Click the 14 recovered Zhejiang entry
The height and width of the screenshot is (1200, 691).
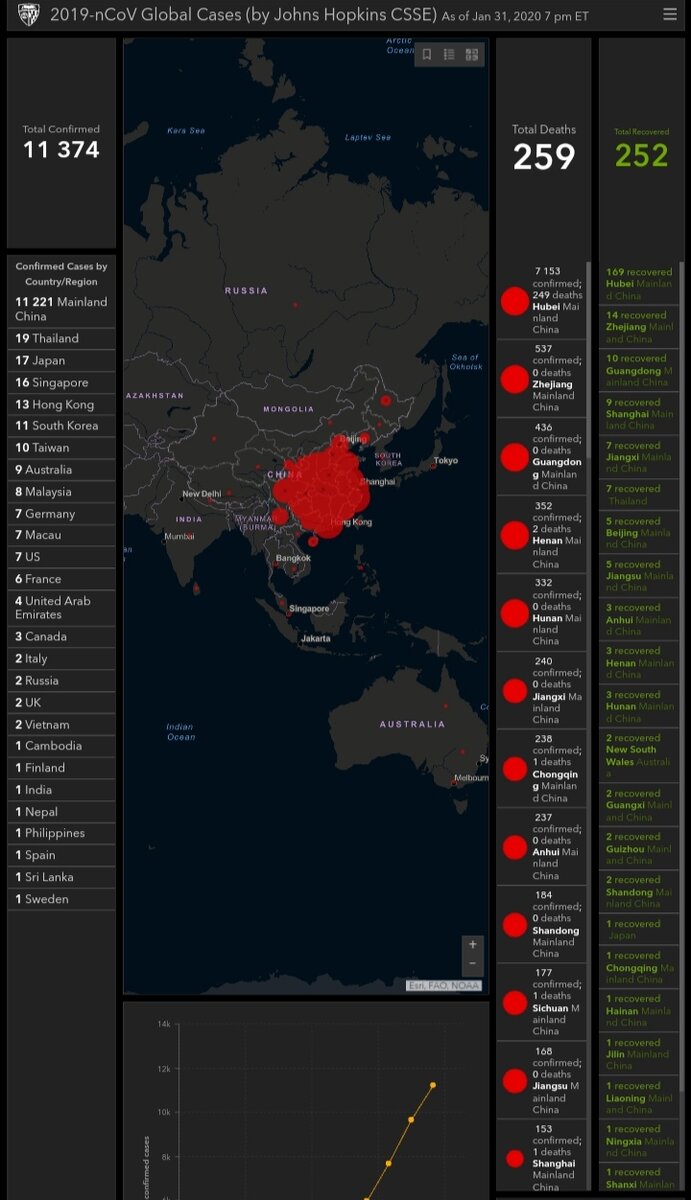(x=639, y=327)
